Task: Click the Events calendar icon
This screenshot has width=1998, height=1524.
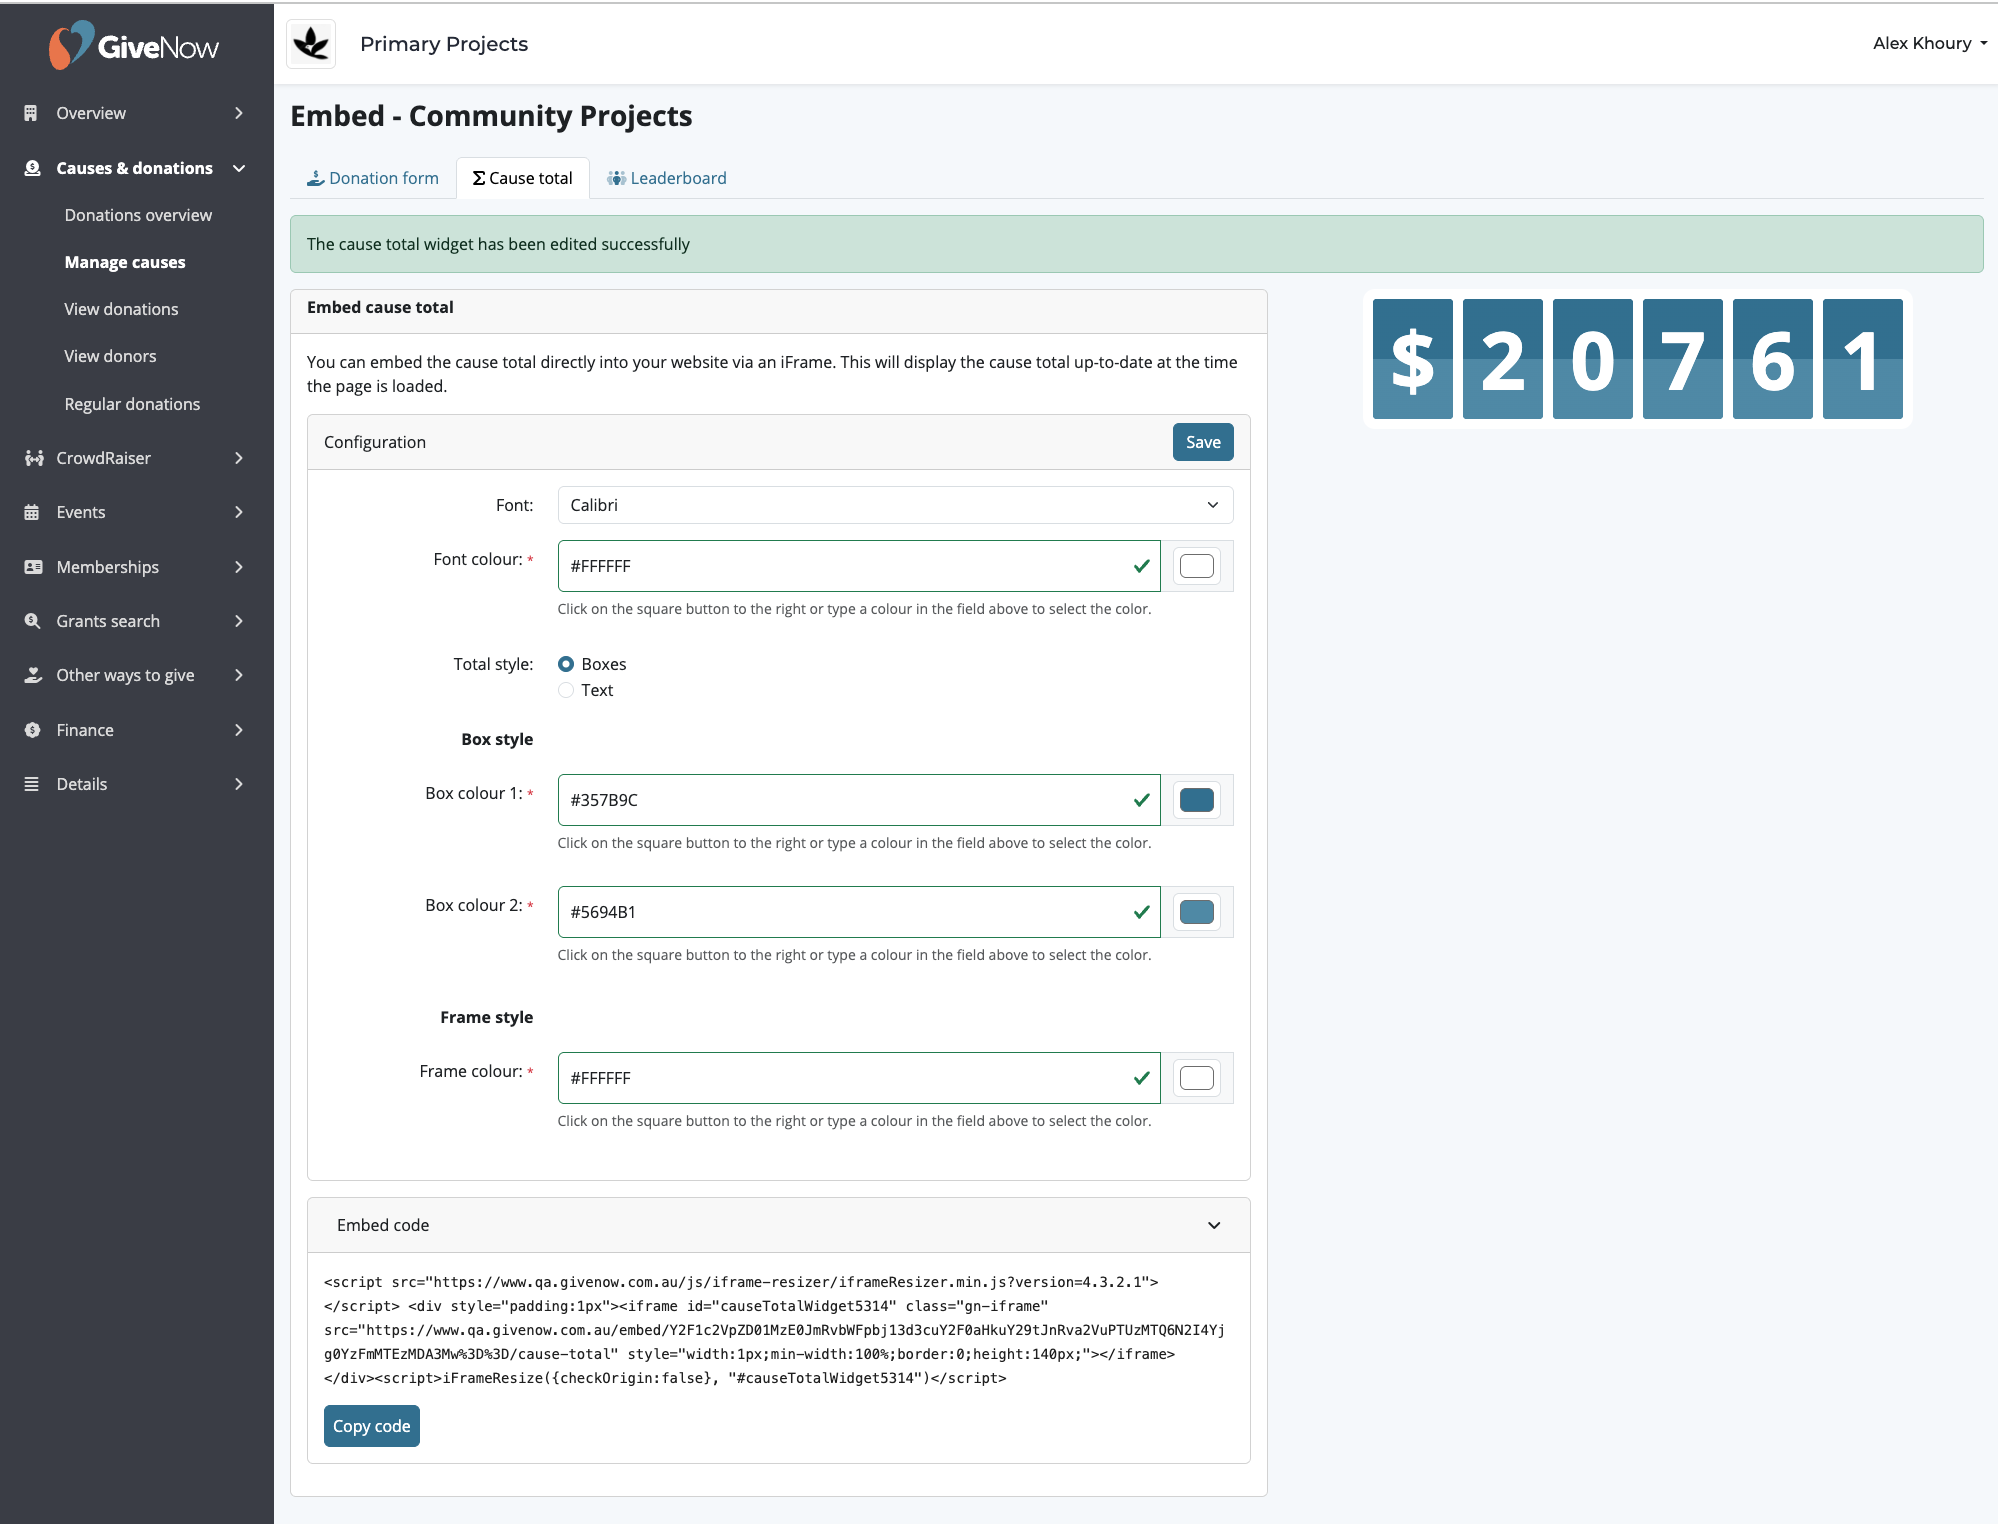Action: click(32, 512)
